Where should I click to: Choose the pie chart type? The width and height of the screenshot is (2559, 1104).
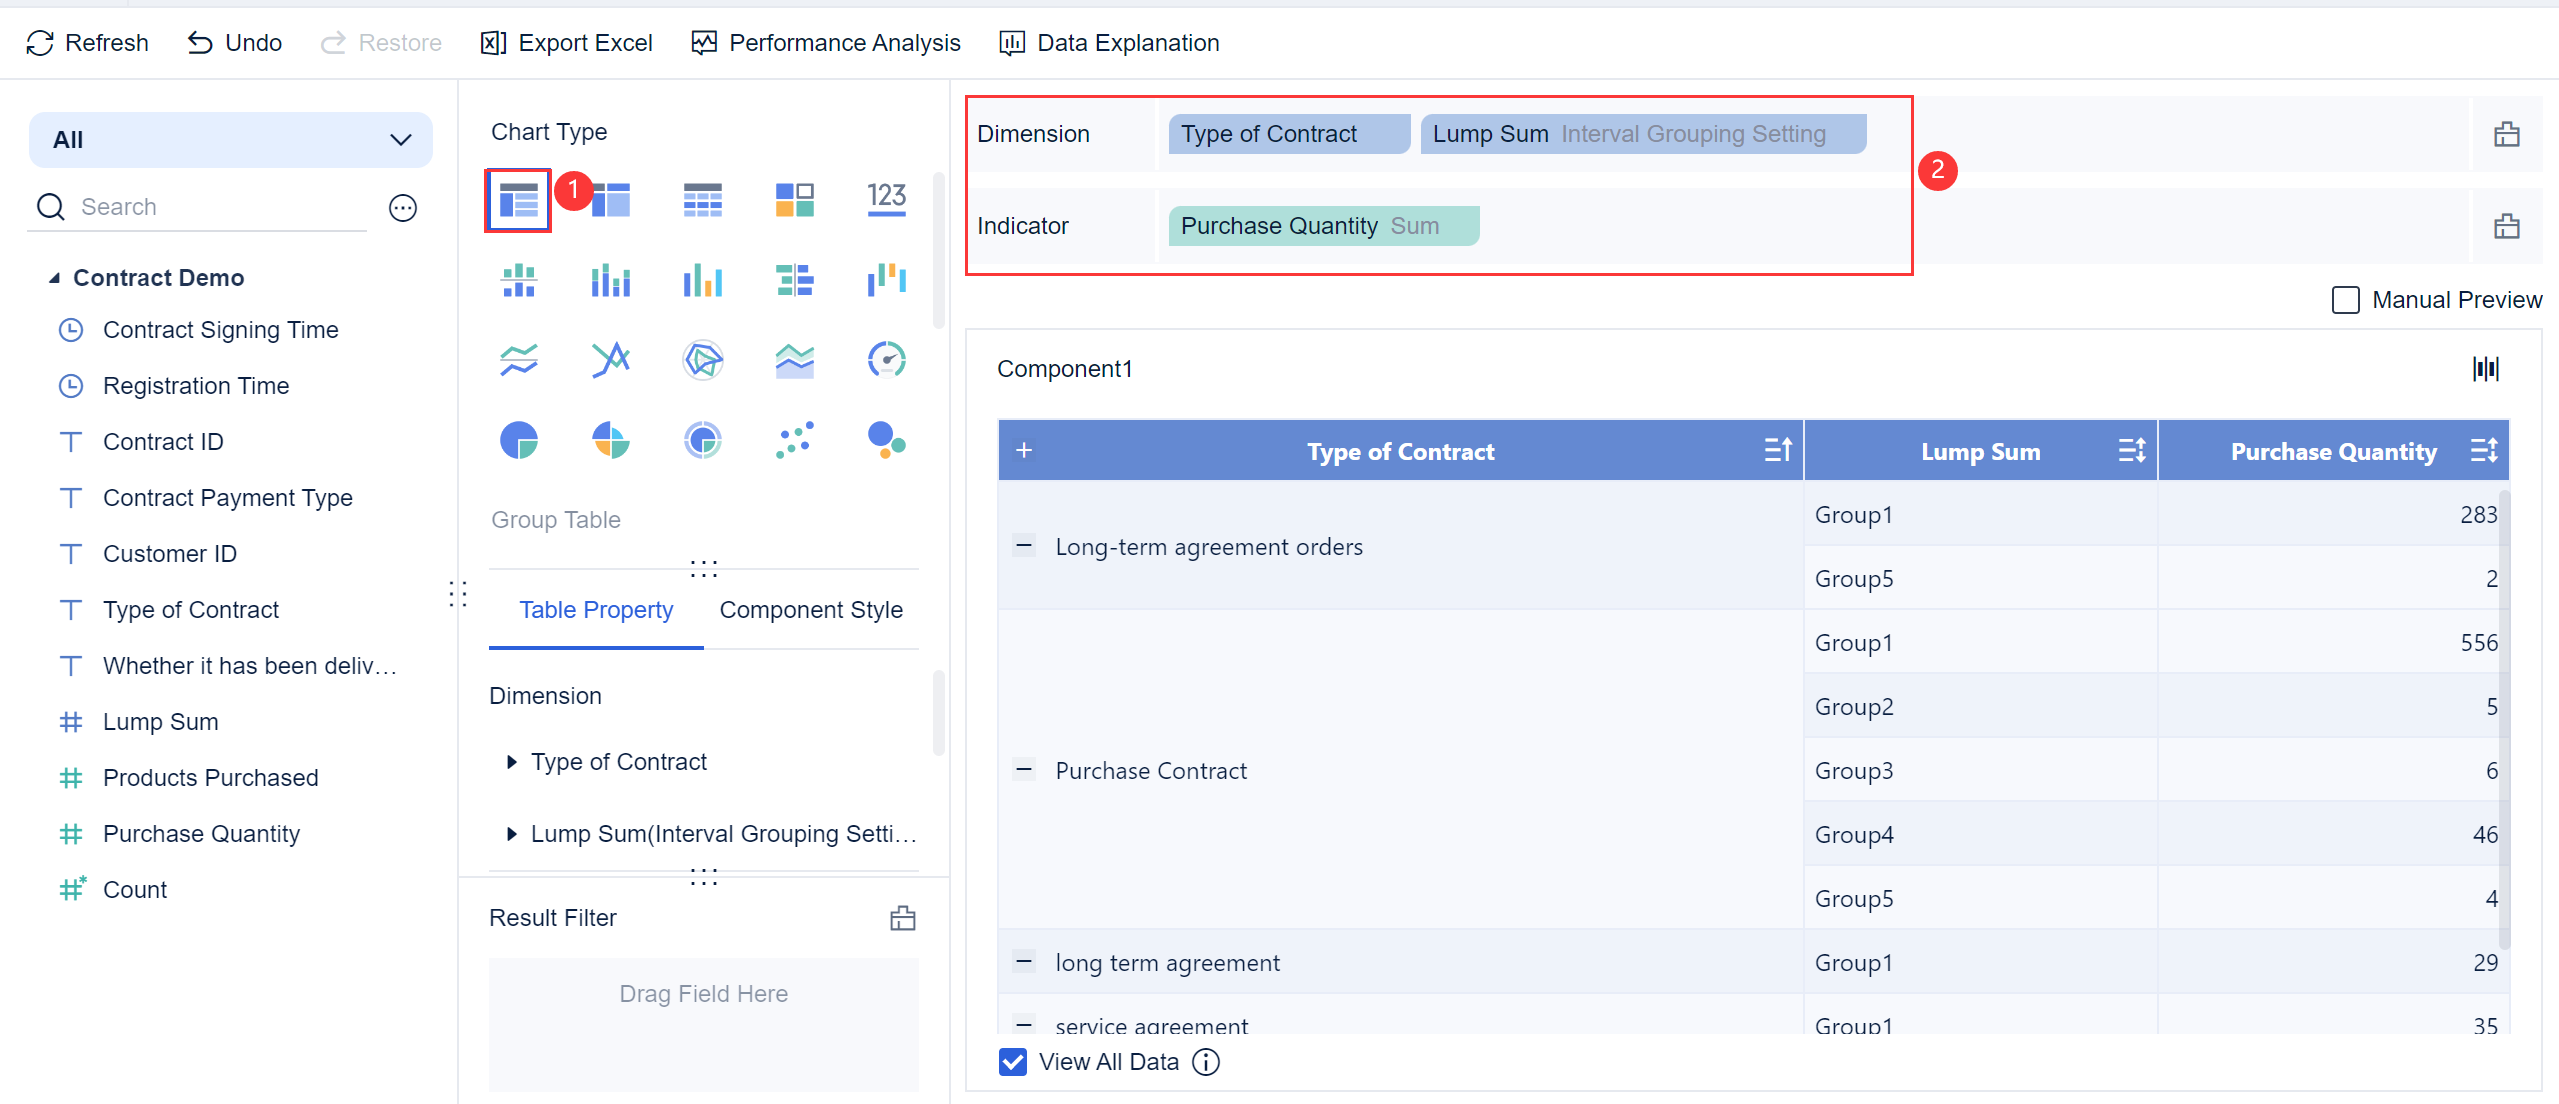518,440
